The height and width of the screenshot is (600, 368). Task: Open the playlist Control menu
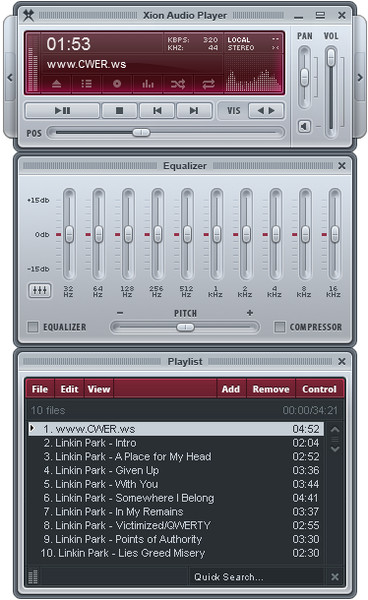coord(319,389)
